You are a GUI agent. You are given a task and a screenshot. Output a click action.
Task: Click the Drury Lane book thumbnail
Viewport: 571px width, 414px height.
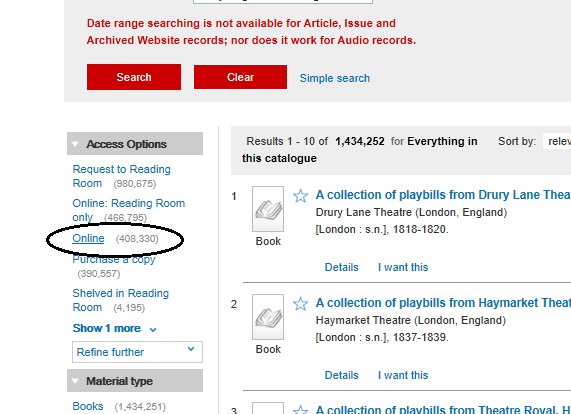pos(268,209)
